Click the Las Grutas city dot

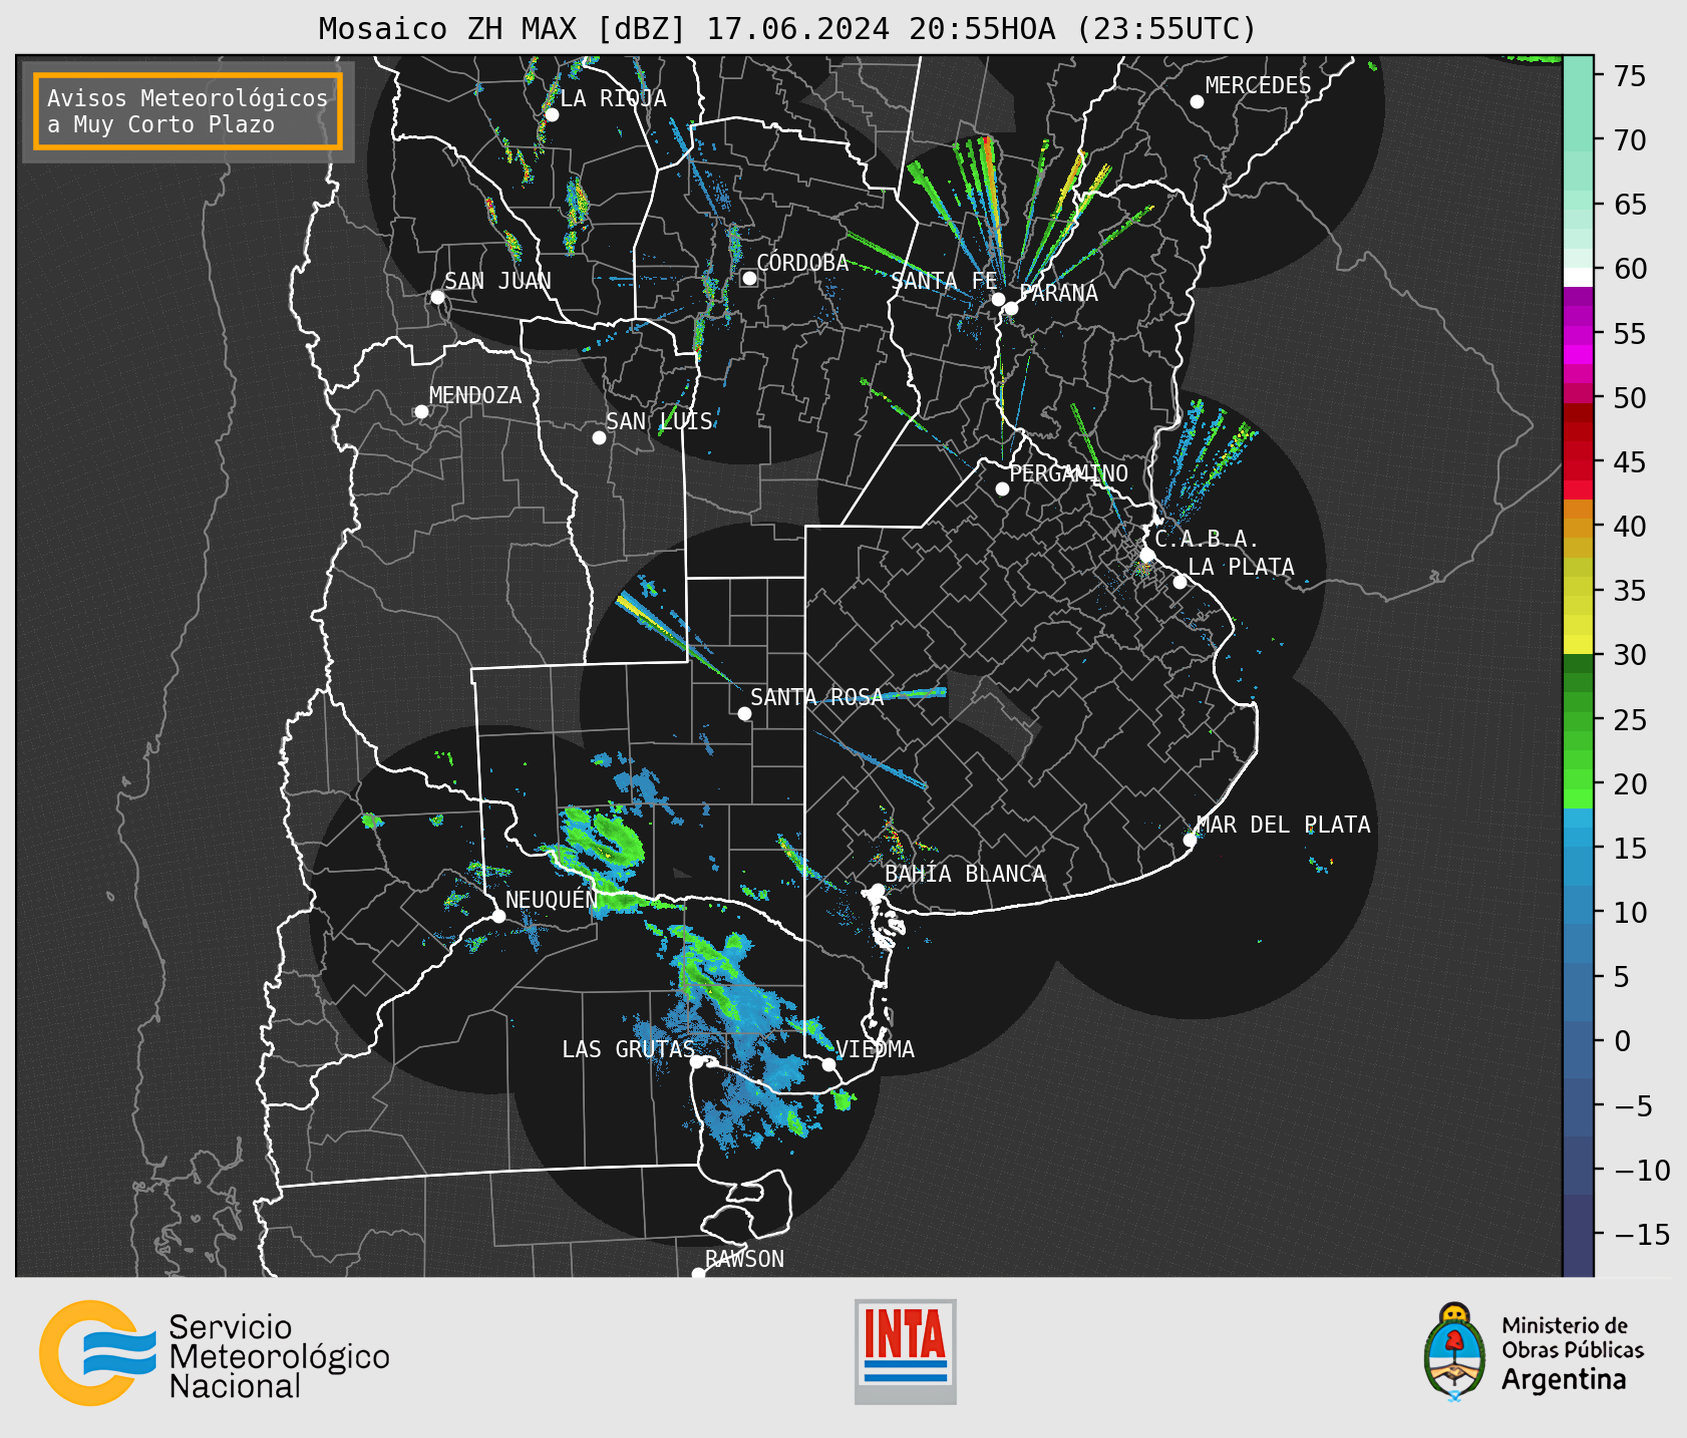tap(696, 1062)
